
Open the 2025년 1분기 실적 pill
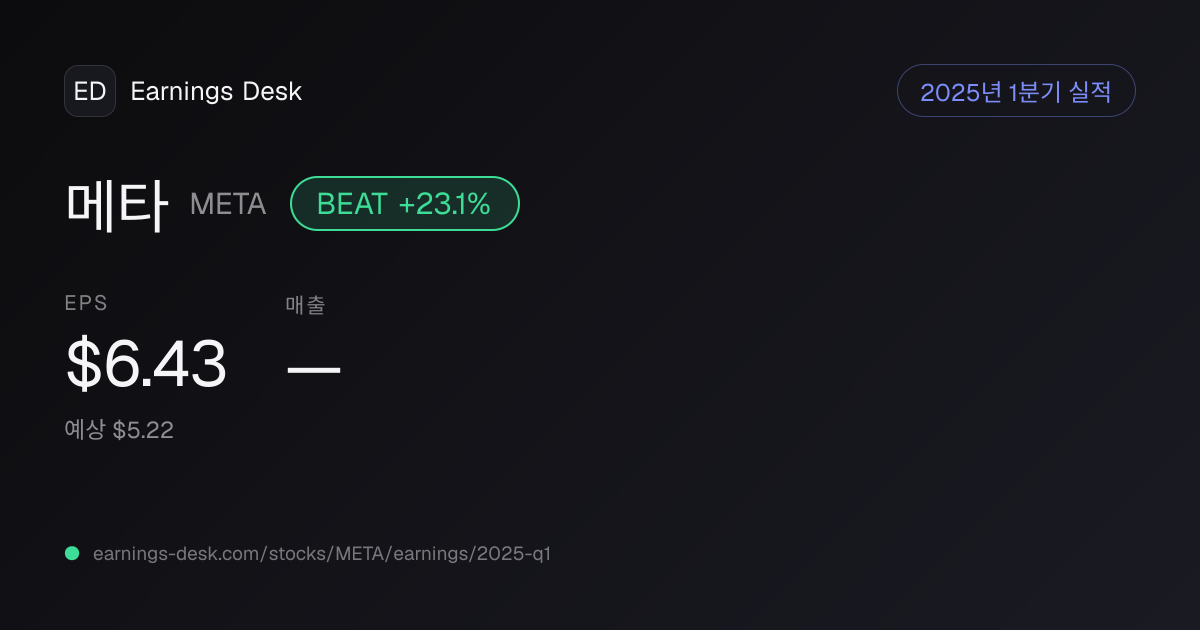point(1016,91)
